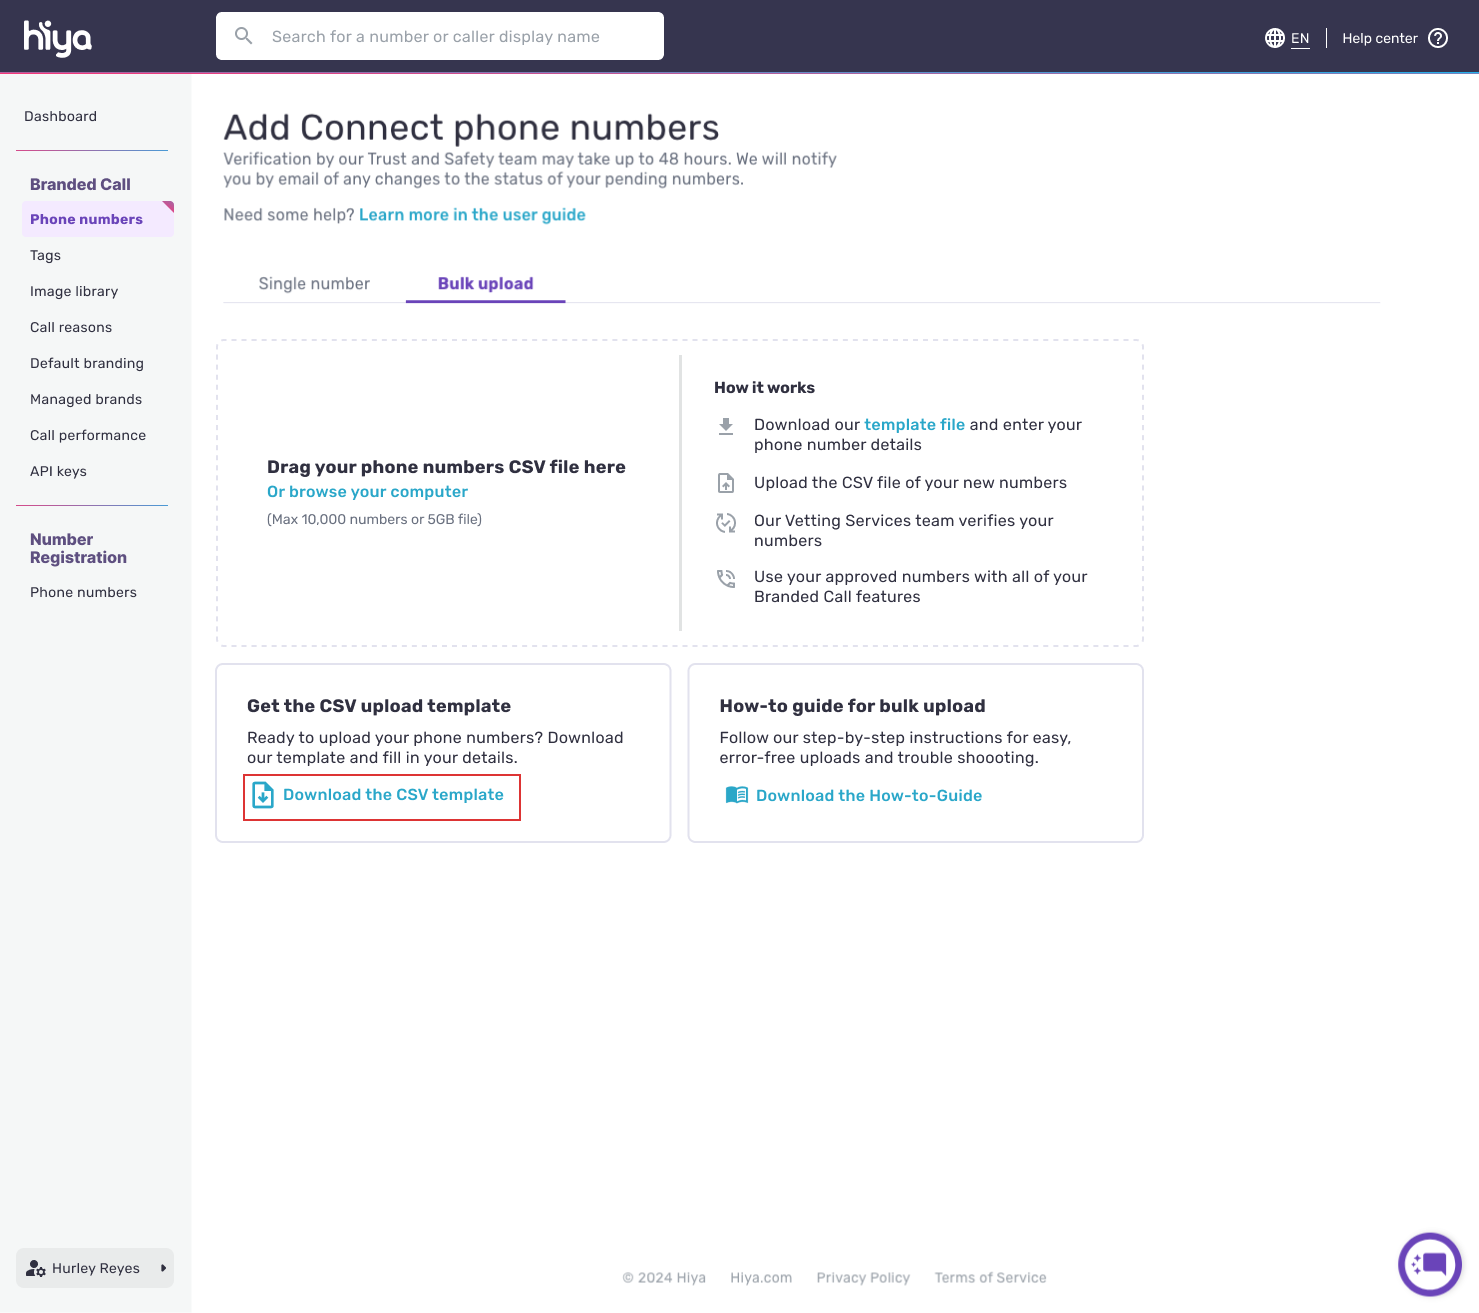Click the search magnifier icon
This screenshot has width=1479, height=1313.
[x=243, y=36]
